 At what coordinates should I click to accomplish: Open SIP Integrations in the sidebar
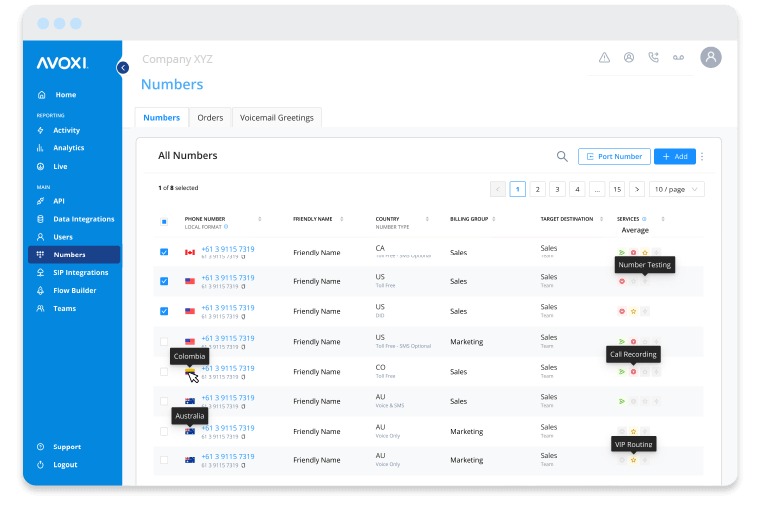pyautogui.click(x=74, y=272)
